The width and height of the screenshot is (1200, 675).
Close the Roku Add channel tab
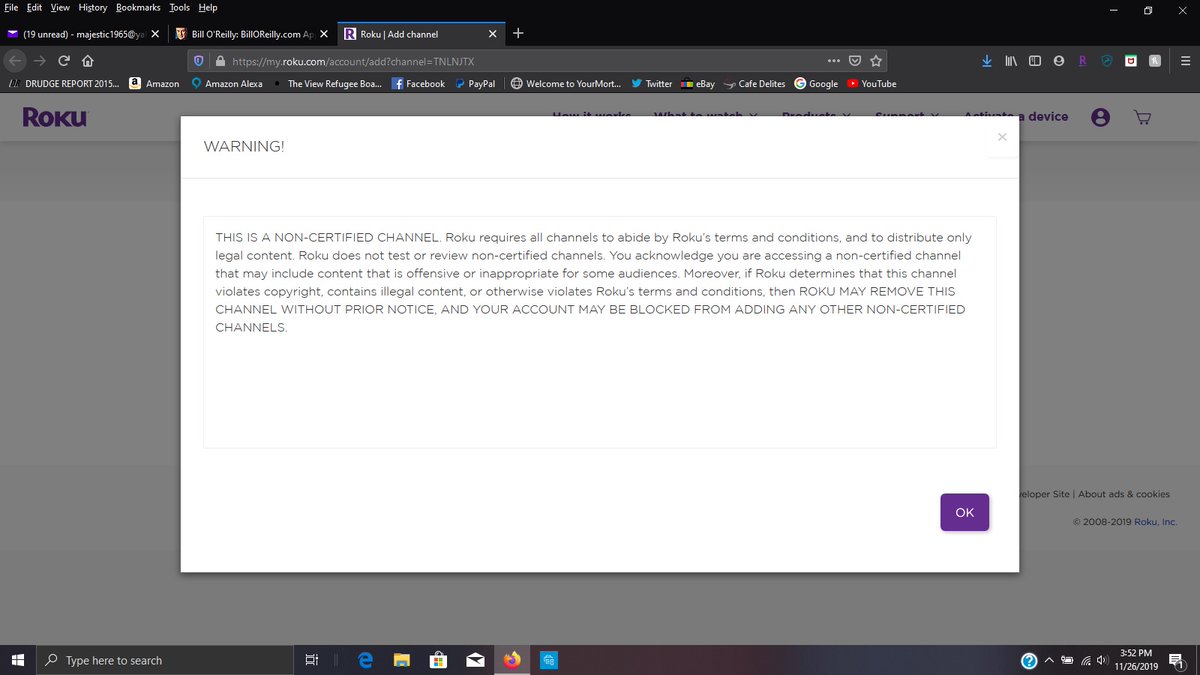point(493,34)
